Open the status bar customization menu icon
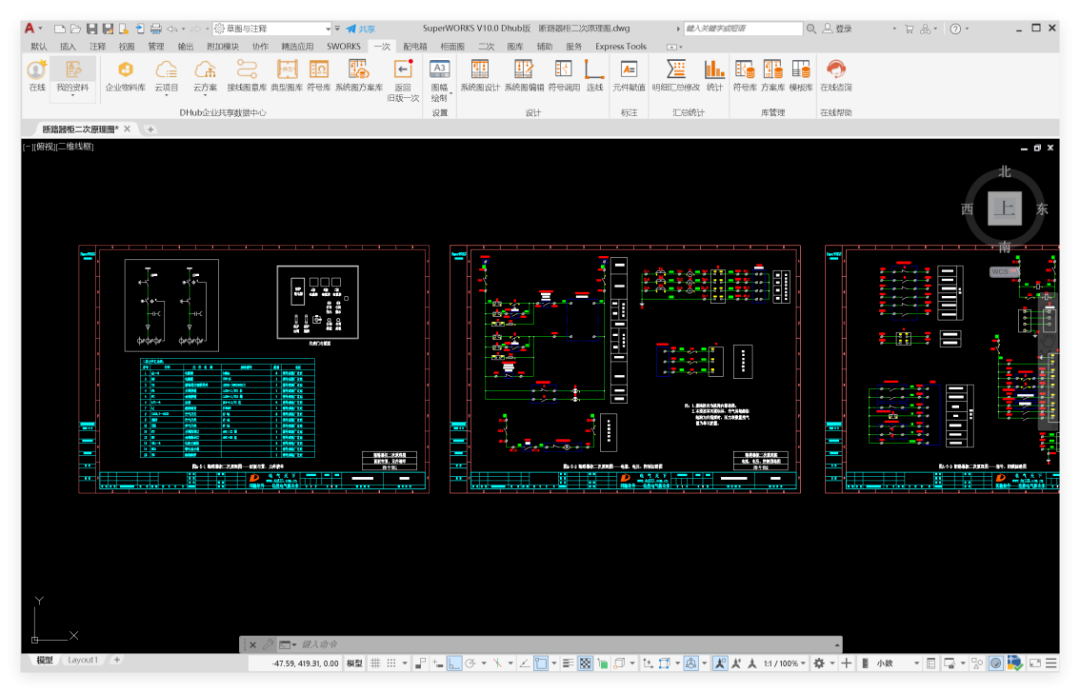The image size is (1080, 693). pyautogui.click(x=1051, y=663)
